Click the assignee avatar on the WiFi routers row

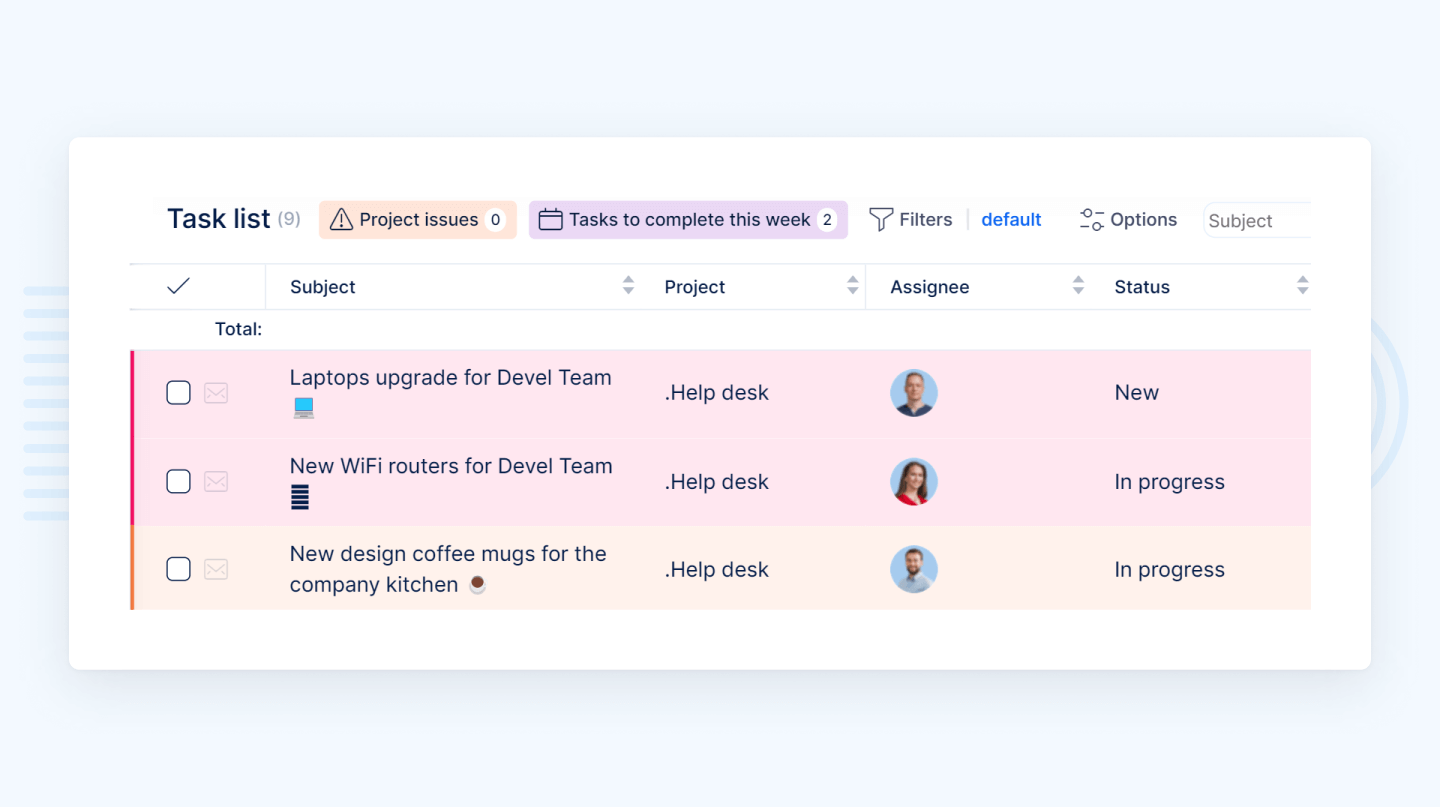coord(913,482)
